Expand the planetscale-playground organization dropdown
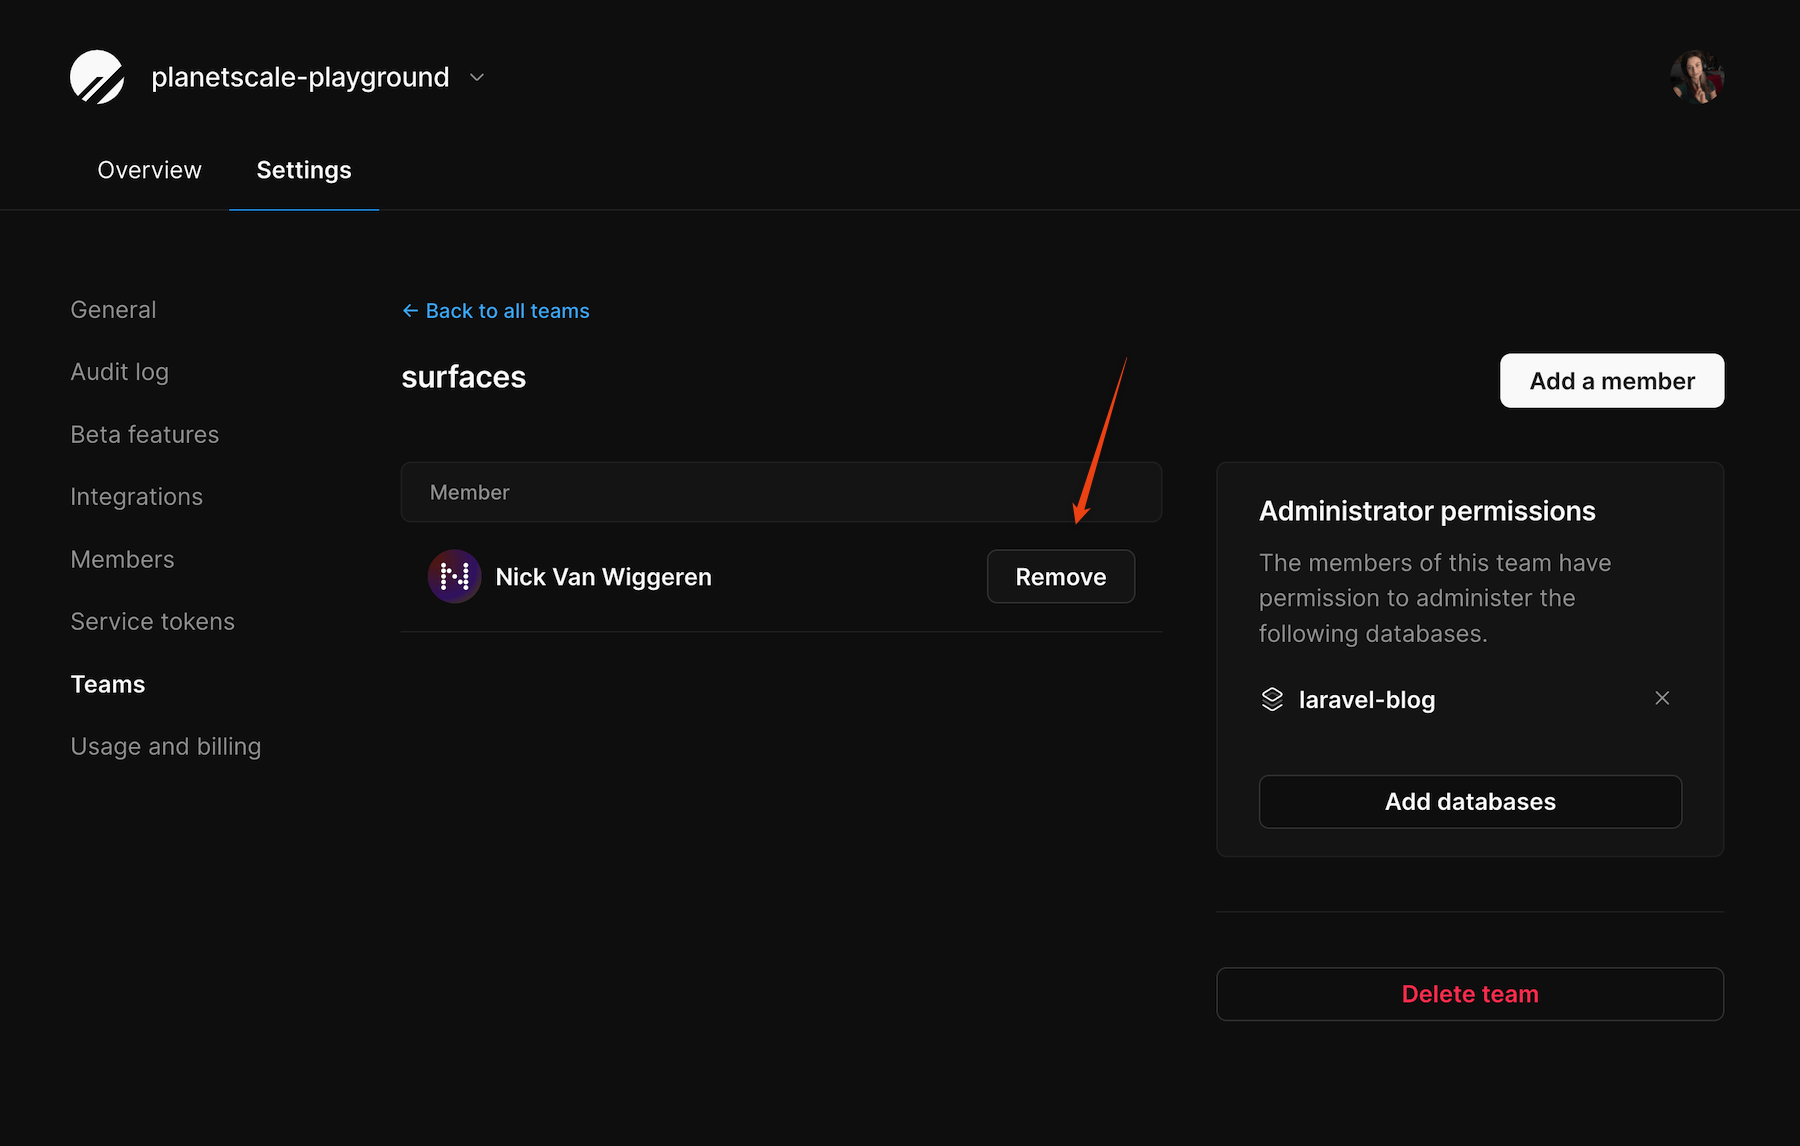This screenshot has height=1146, width=1800. (x=476, y=77)
